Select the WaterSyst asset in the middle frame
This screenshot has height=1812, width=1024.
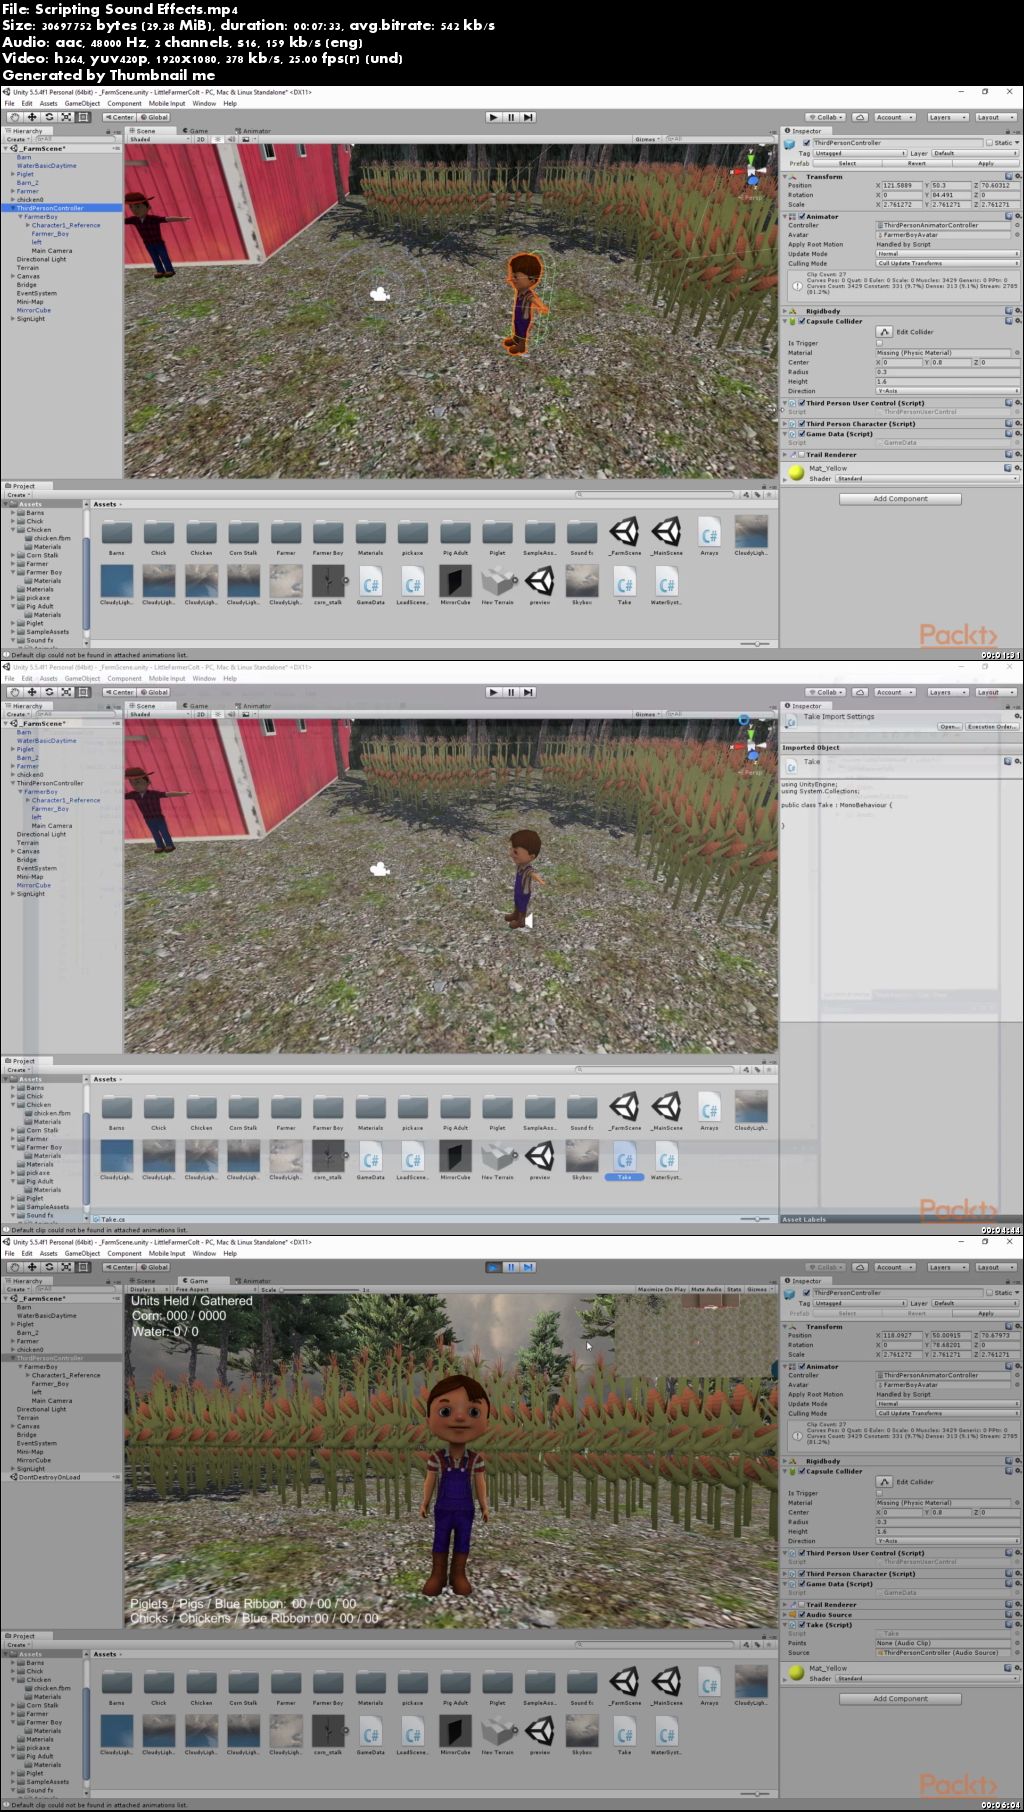click(667, 1161)
